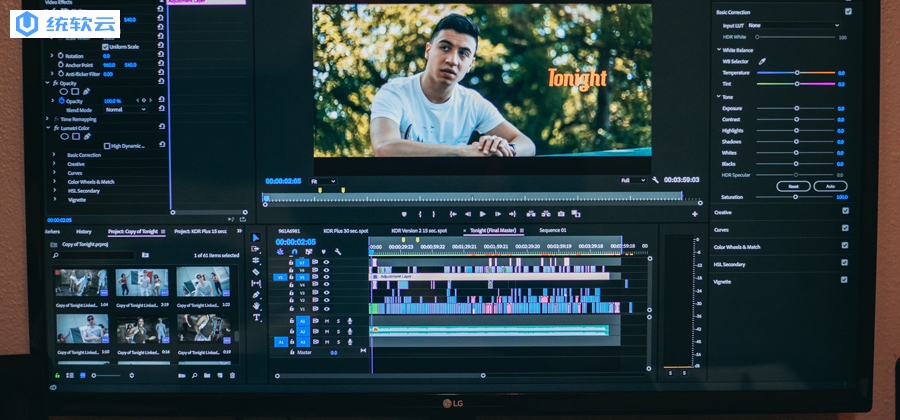Play the program monitor
This screenshot has height=420, width=900.
(x=483, y=214)
